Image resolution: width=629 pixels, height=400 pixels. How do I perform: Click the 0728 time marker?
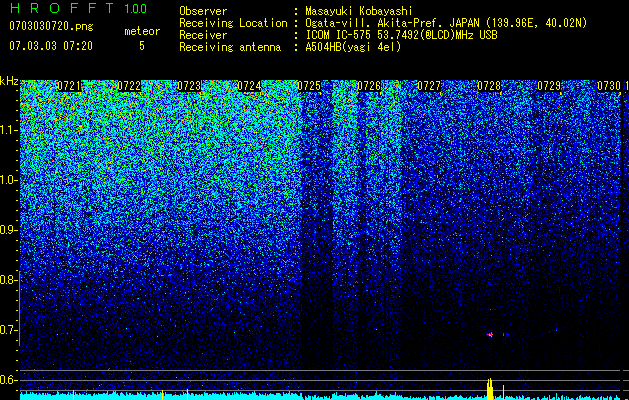coord(489,86)
